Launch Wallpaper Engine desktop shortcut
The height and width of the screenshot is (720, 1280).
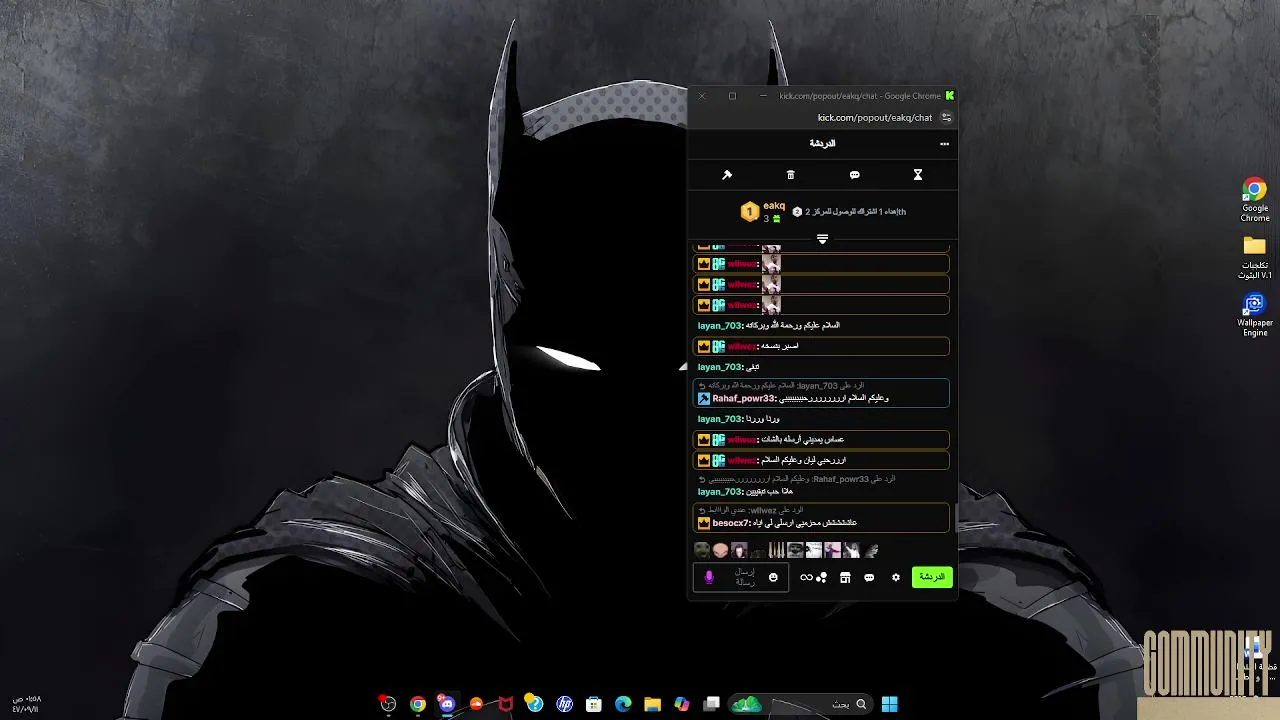[x=1255, y=314]
